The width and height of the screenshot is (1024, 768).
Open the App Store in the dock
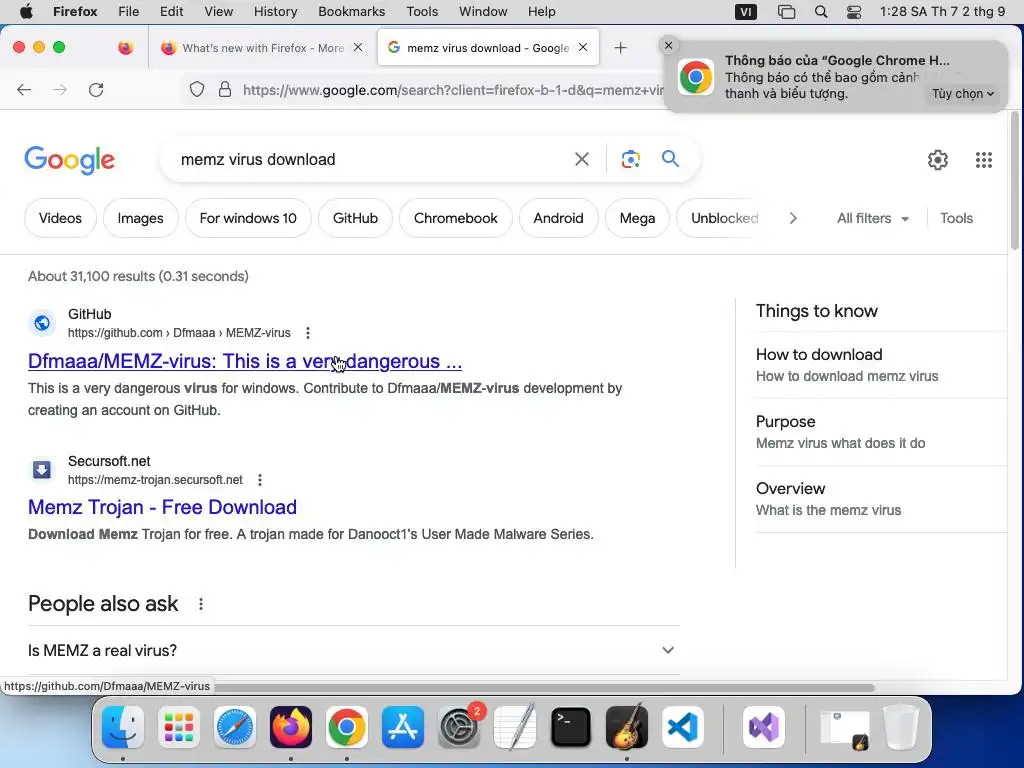[x=403, y=727]
